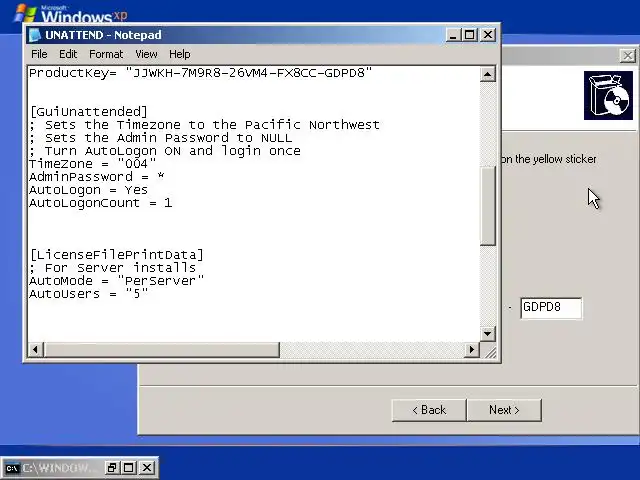Click the 'Sets the Admin Password' comment line
The height and width of the screenshot is (480, 640).
coord(161,138)
